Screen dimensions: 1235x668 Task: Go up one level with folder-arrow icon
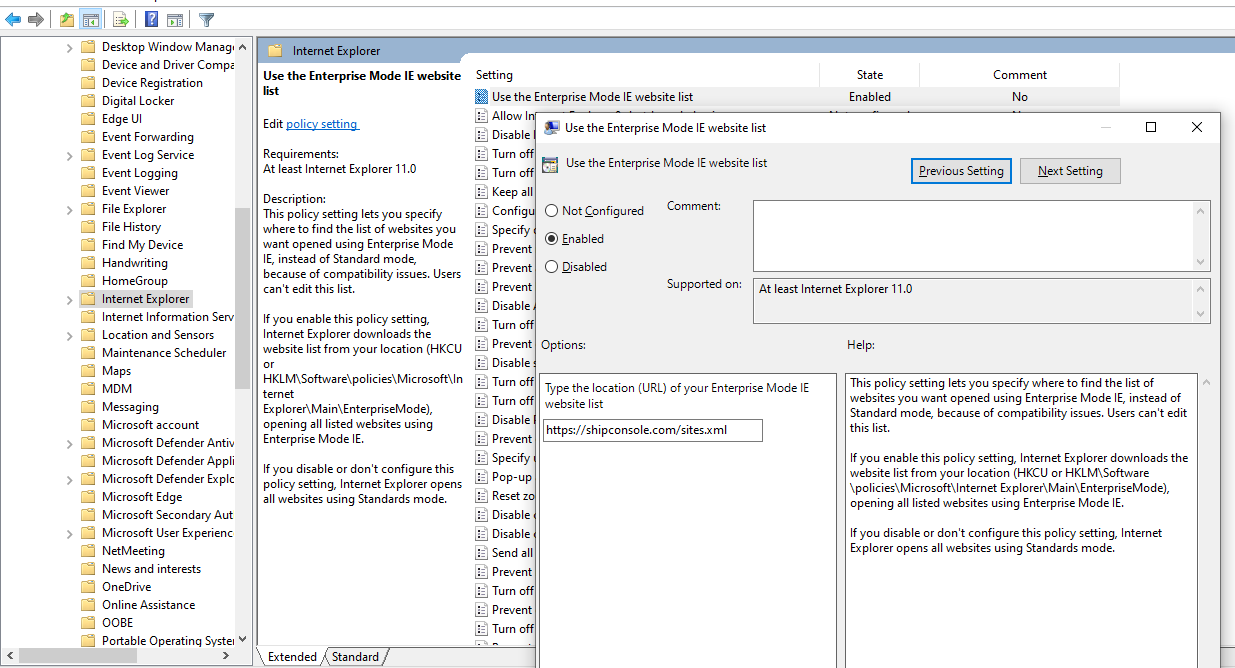(66, 19)
